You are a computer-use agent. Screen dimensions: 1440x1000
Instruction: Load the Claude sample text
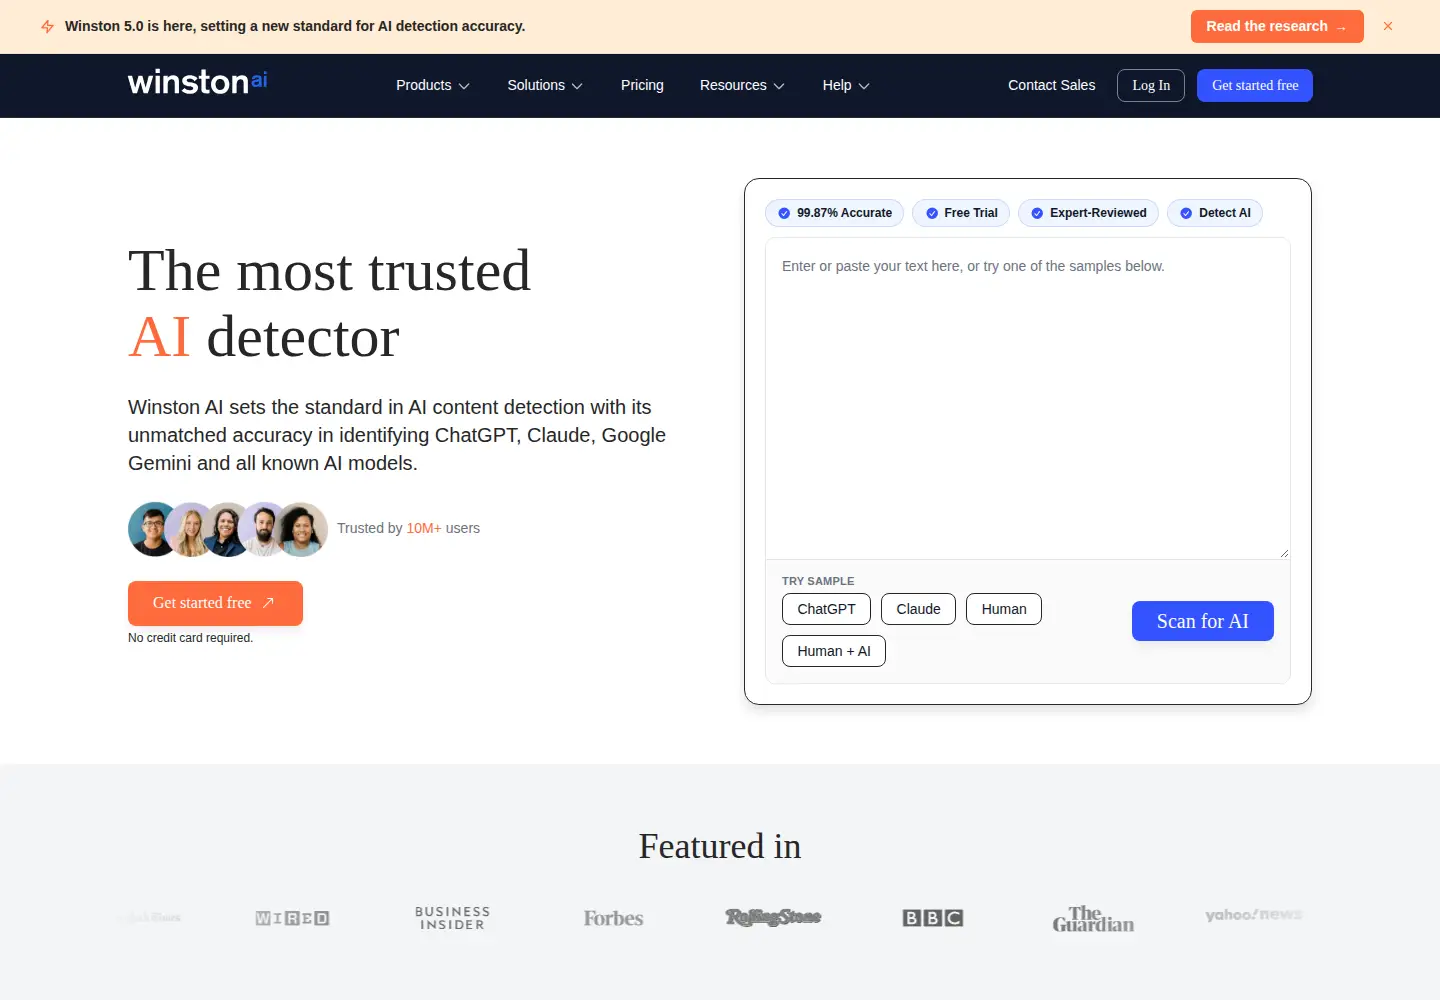click(x=918, y=609)
